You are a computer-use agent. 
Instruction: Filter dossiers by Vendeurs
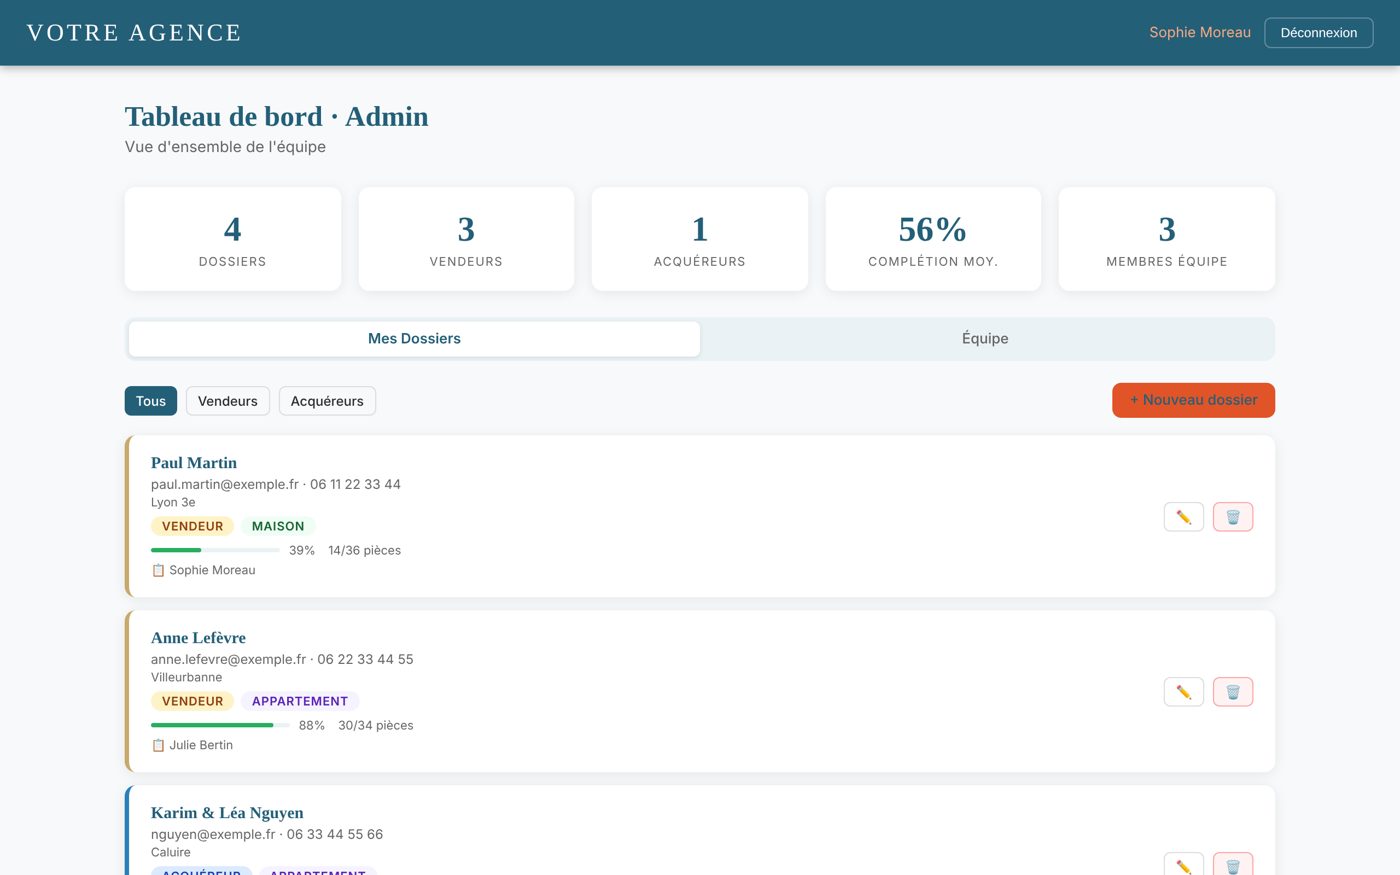click(228, 401)
